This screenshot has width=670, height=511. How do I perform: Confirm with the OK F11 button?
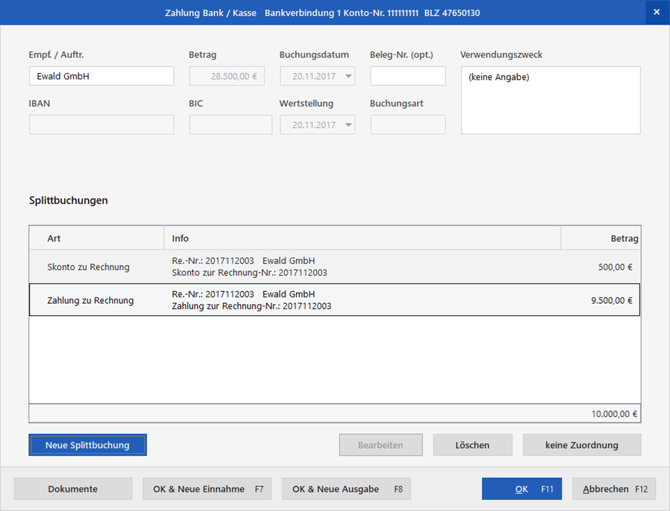[521, 489]
